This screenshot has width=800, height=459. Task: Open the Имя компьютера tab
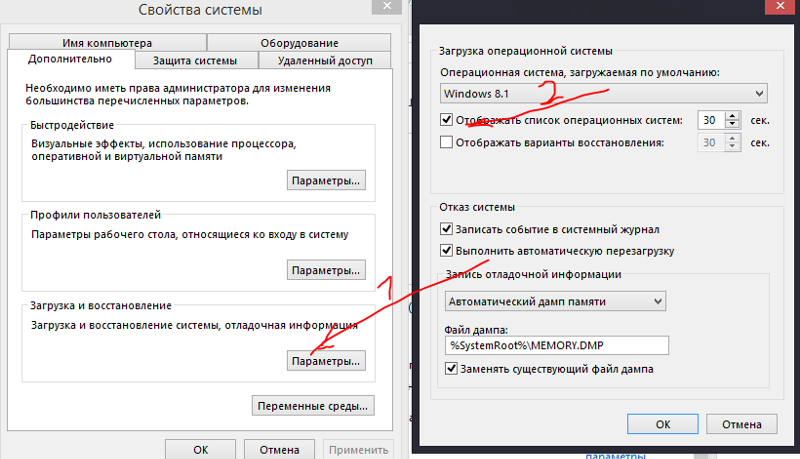click(x=107, y=43)
